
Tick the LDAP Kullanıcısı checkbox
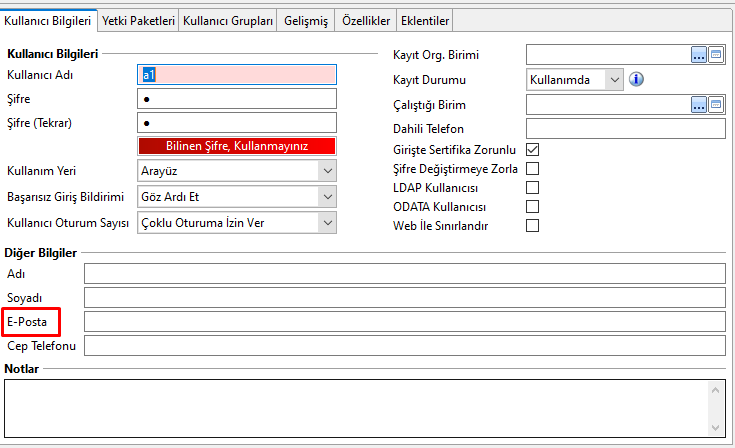tap(532, 187)
